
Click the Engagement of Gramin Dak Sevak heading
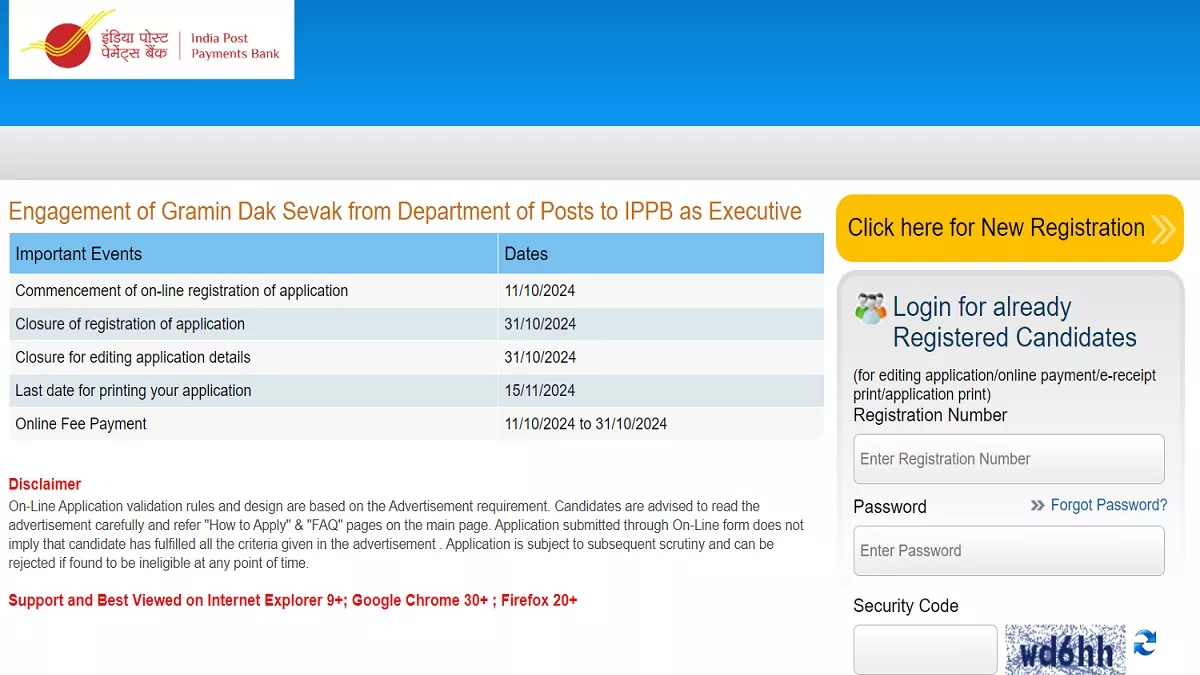(405, 212)
